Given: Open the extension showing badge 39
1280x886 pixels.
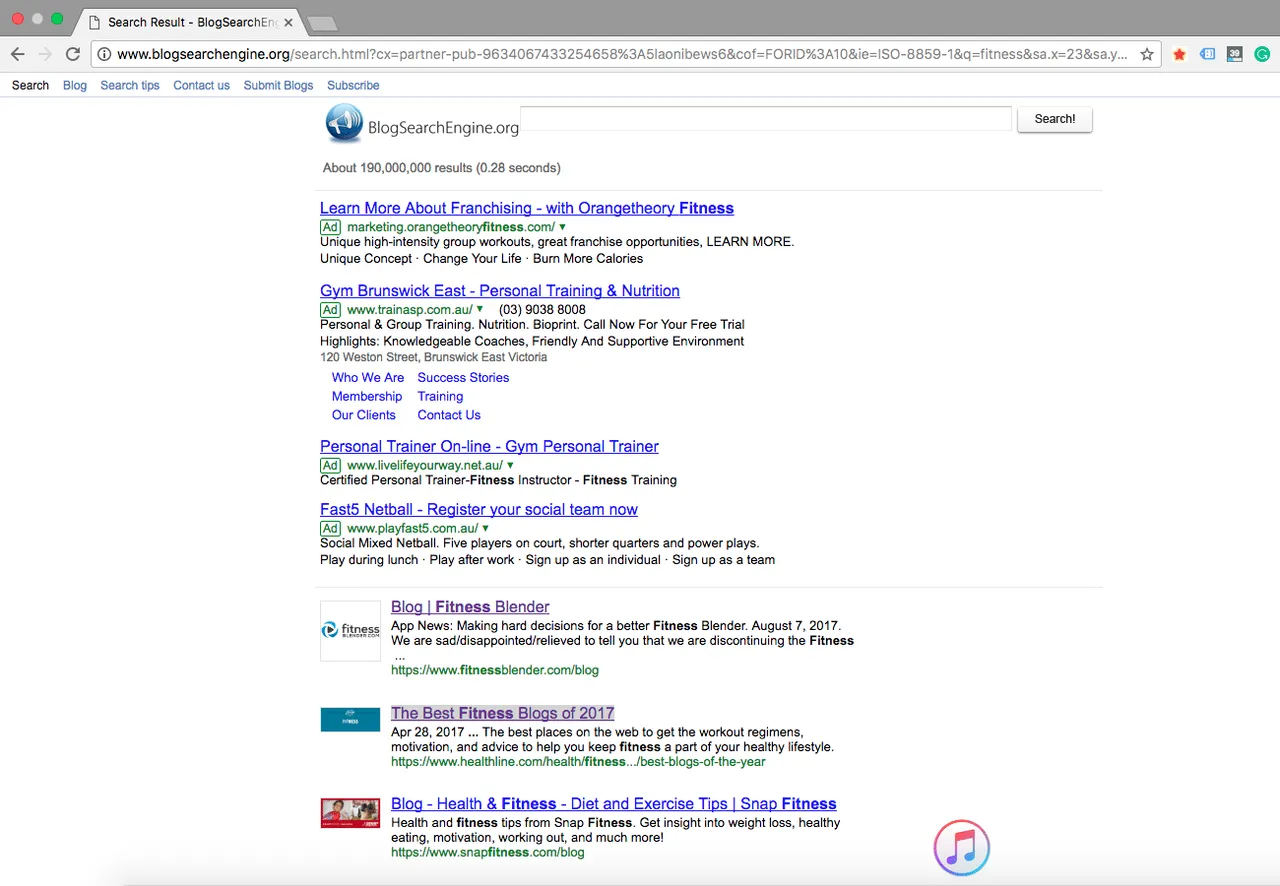Looking at the screenshot, I should click(x=1235, y=54).
